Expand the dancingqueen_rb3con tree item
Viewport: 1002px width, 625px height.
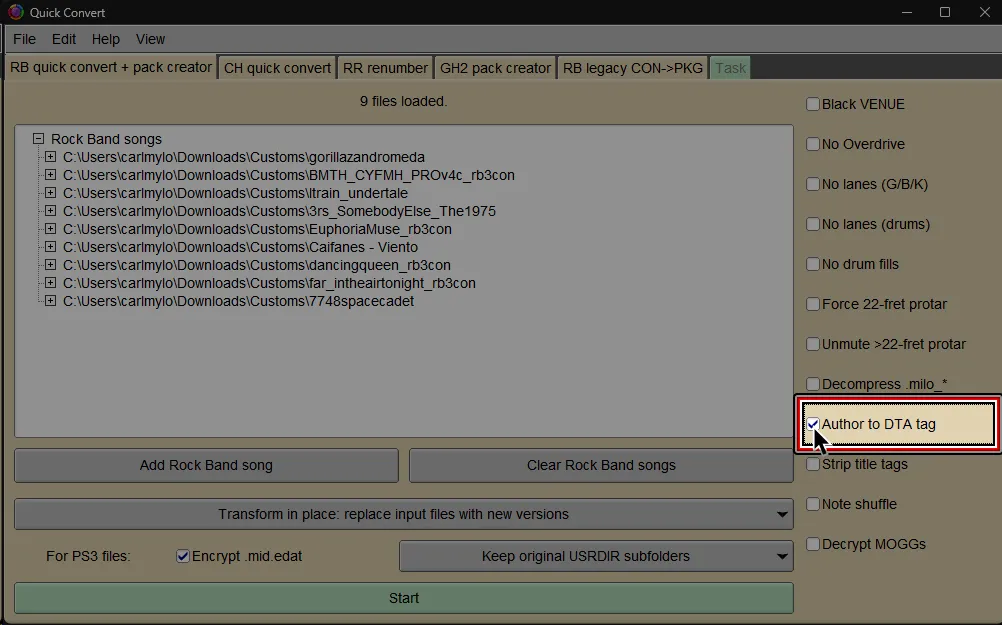point(50,264)
